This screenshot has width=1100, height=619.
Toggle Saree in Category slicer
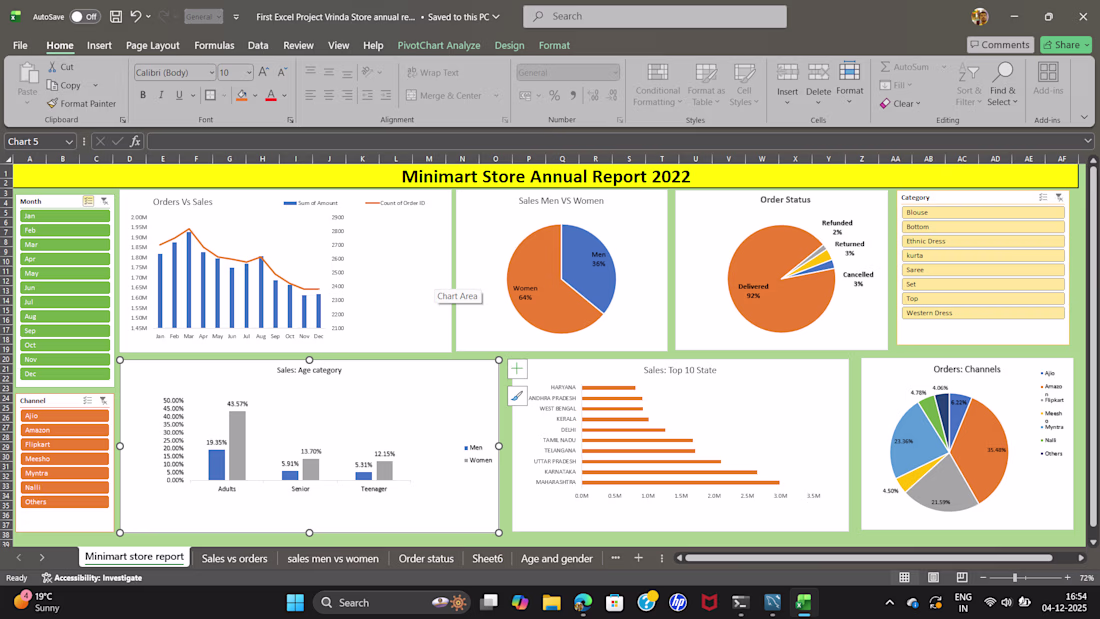point(983,269)
